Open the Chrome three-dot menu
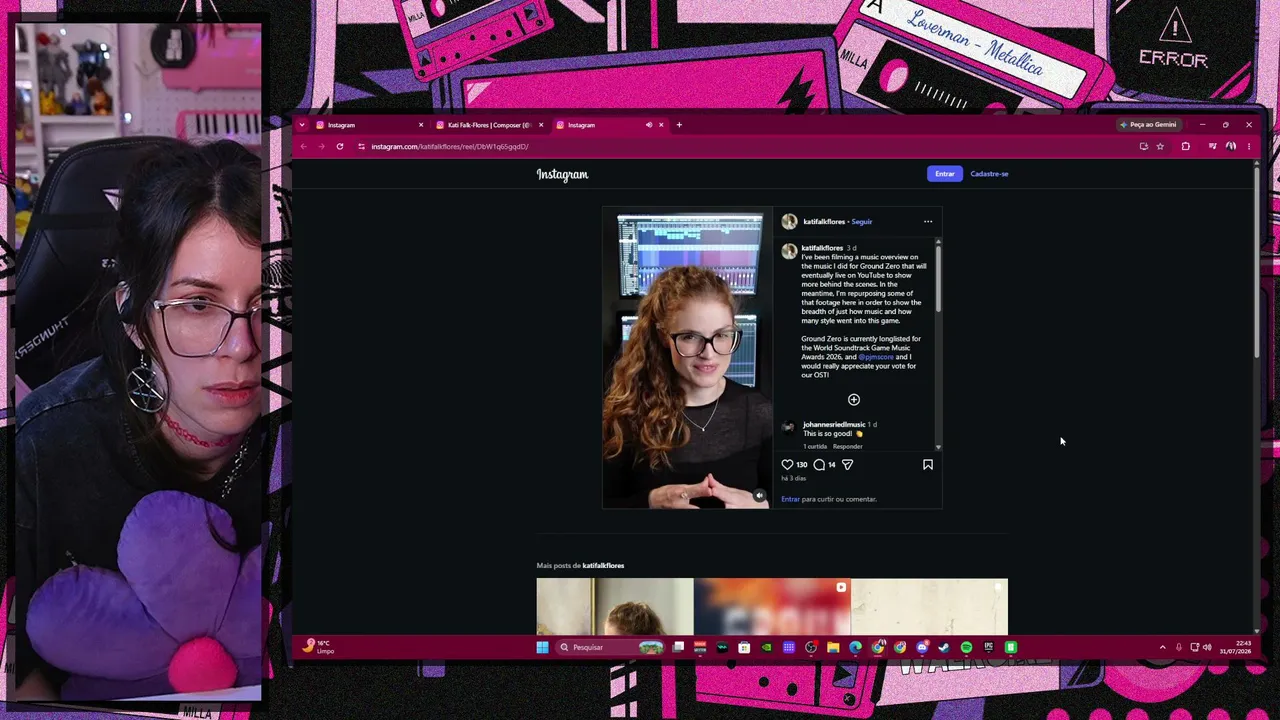The image size is (1280, 720). click(1248, 147)
